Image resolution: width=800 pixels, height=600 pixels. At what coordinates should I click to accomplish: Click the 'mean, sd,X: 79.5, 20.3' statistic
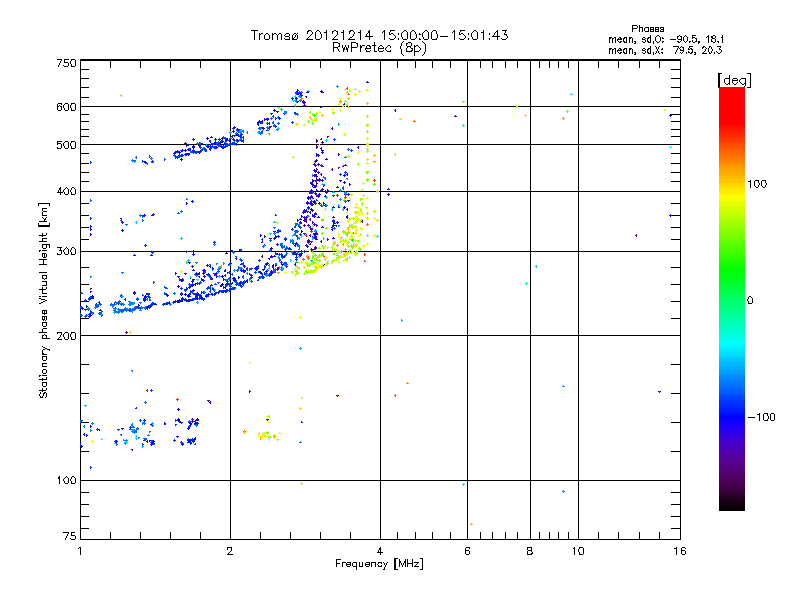tap(665, 50)
